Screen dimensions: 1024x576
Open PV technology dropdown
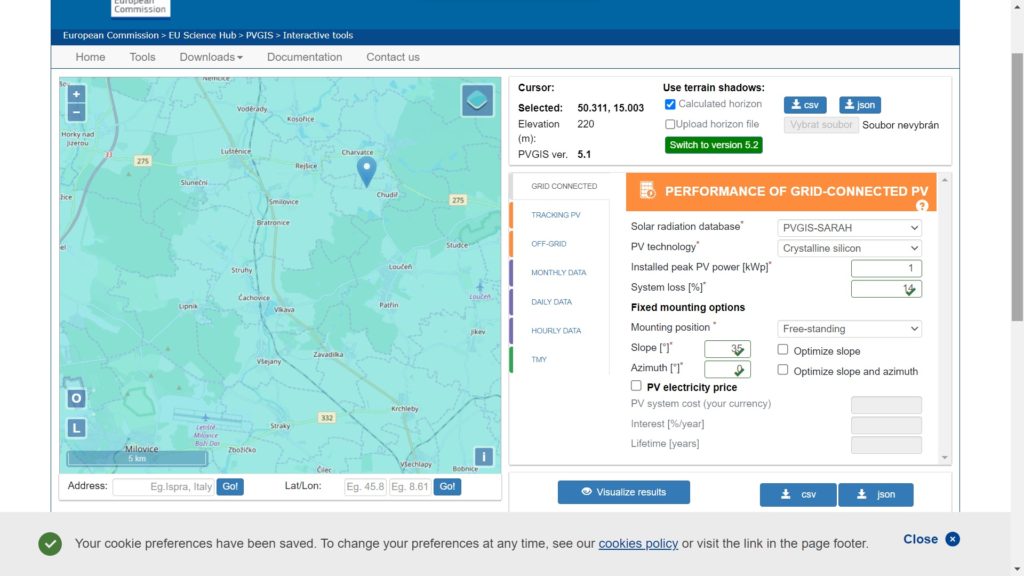850,248
